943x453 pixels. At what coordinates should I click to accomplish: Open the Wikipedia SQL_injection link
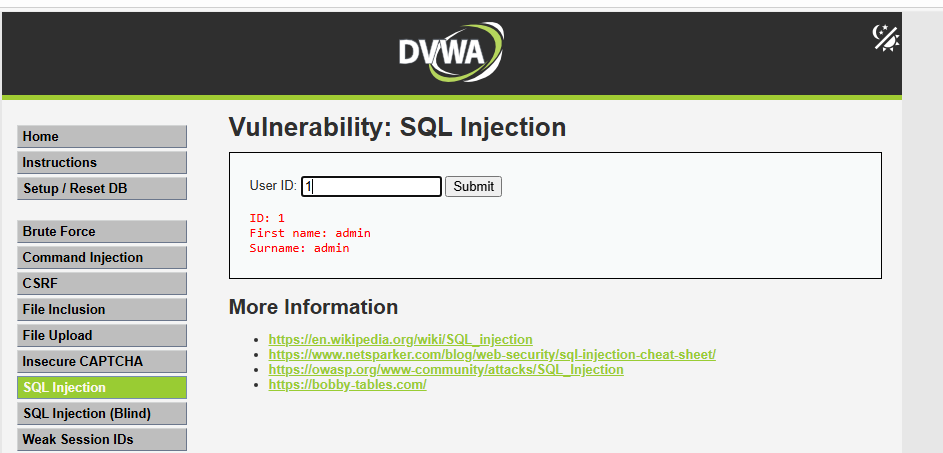pos(401,339)
